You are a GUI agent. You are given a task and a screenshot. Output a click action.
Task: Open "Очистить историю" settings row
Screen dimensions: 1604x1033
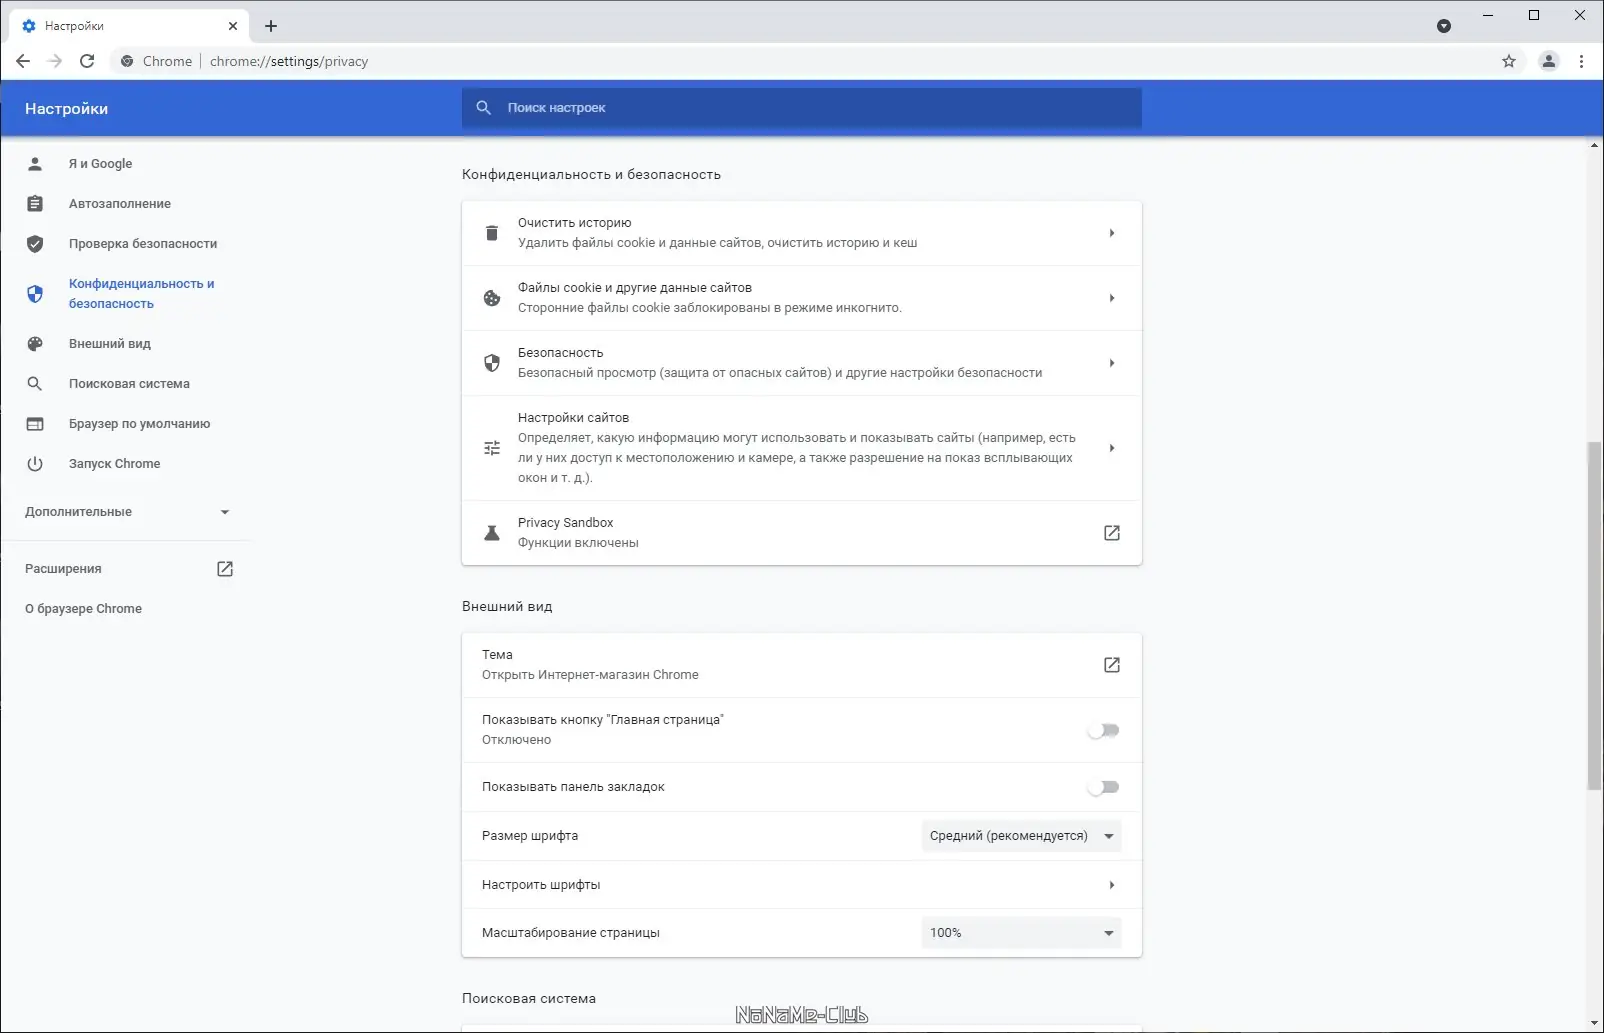coord(801,233)
